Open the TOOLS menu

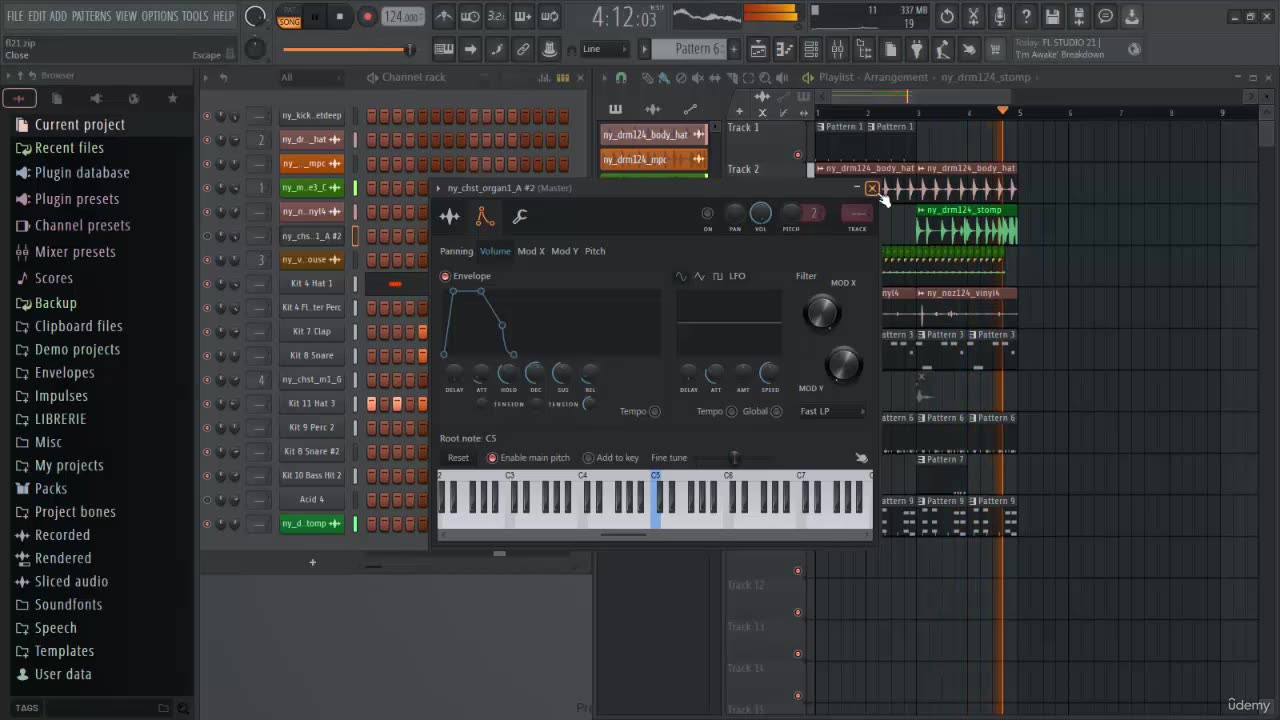tap(195, 16)
